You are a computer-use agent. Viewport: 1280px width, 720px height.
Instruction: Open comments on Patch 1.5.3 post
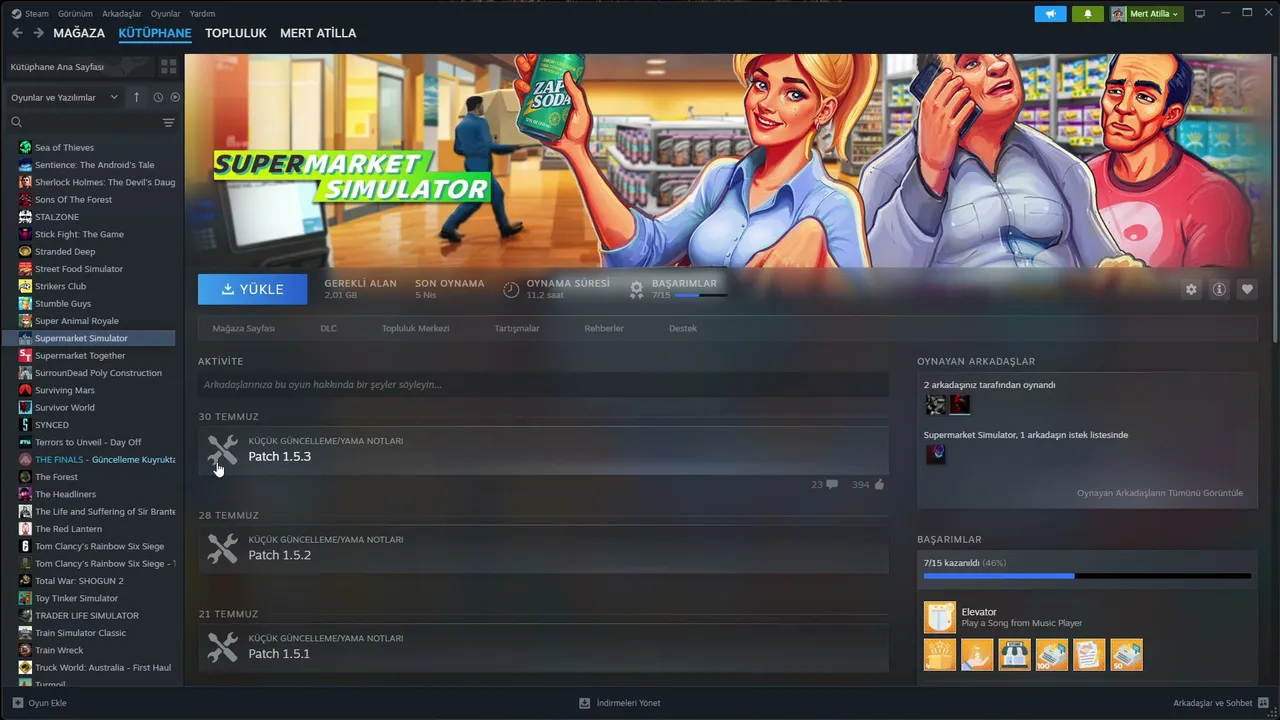tap(825, 485)
